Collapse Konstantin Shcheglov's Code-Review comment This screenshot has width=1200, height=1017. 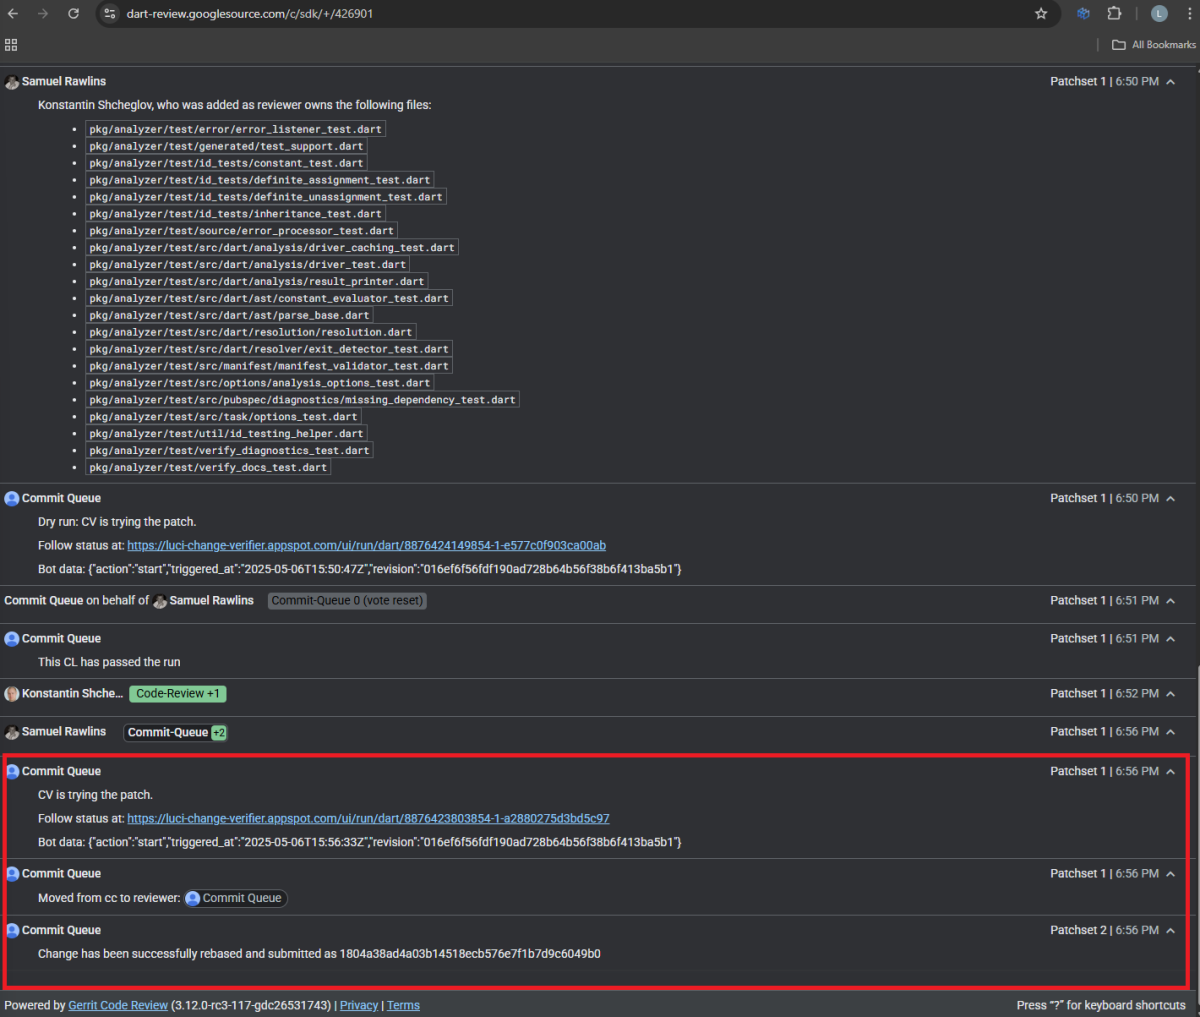pos(1172,692)
